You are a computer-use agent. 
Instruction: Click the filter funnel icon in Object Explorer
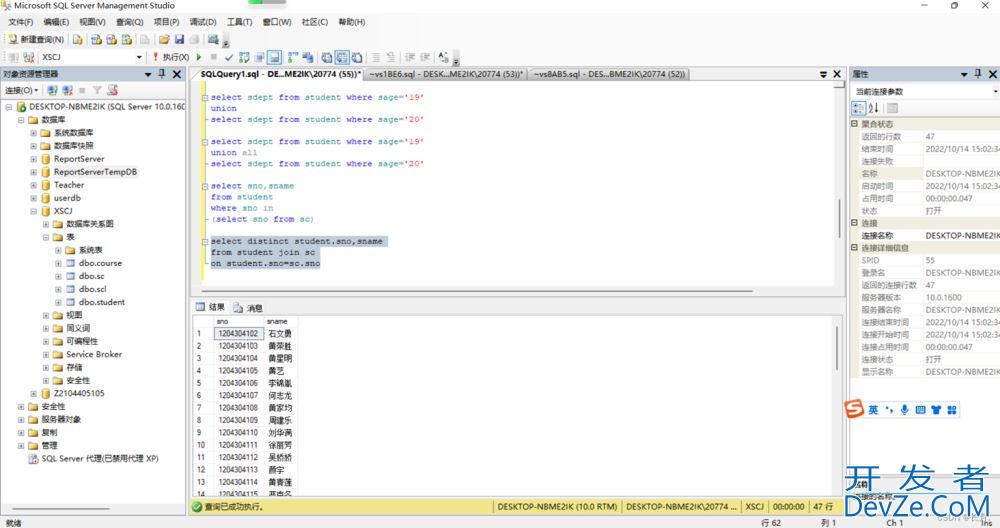click(97, 91)
